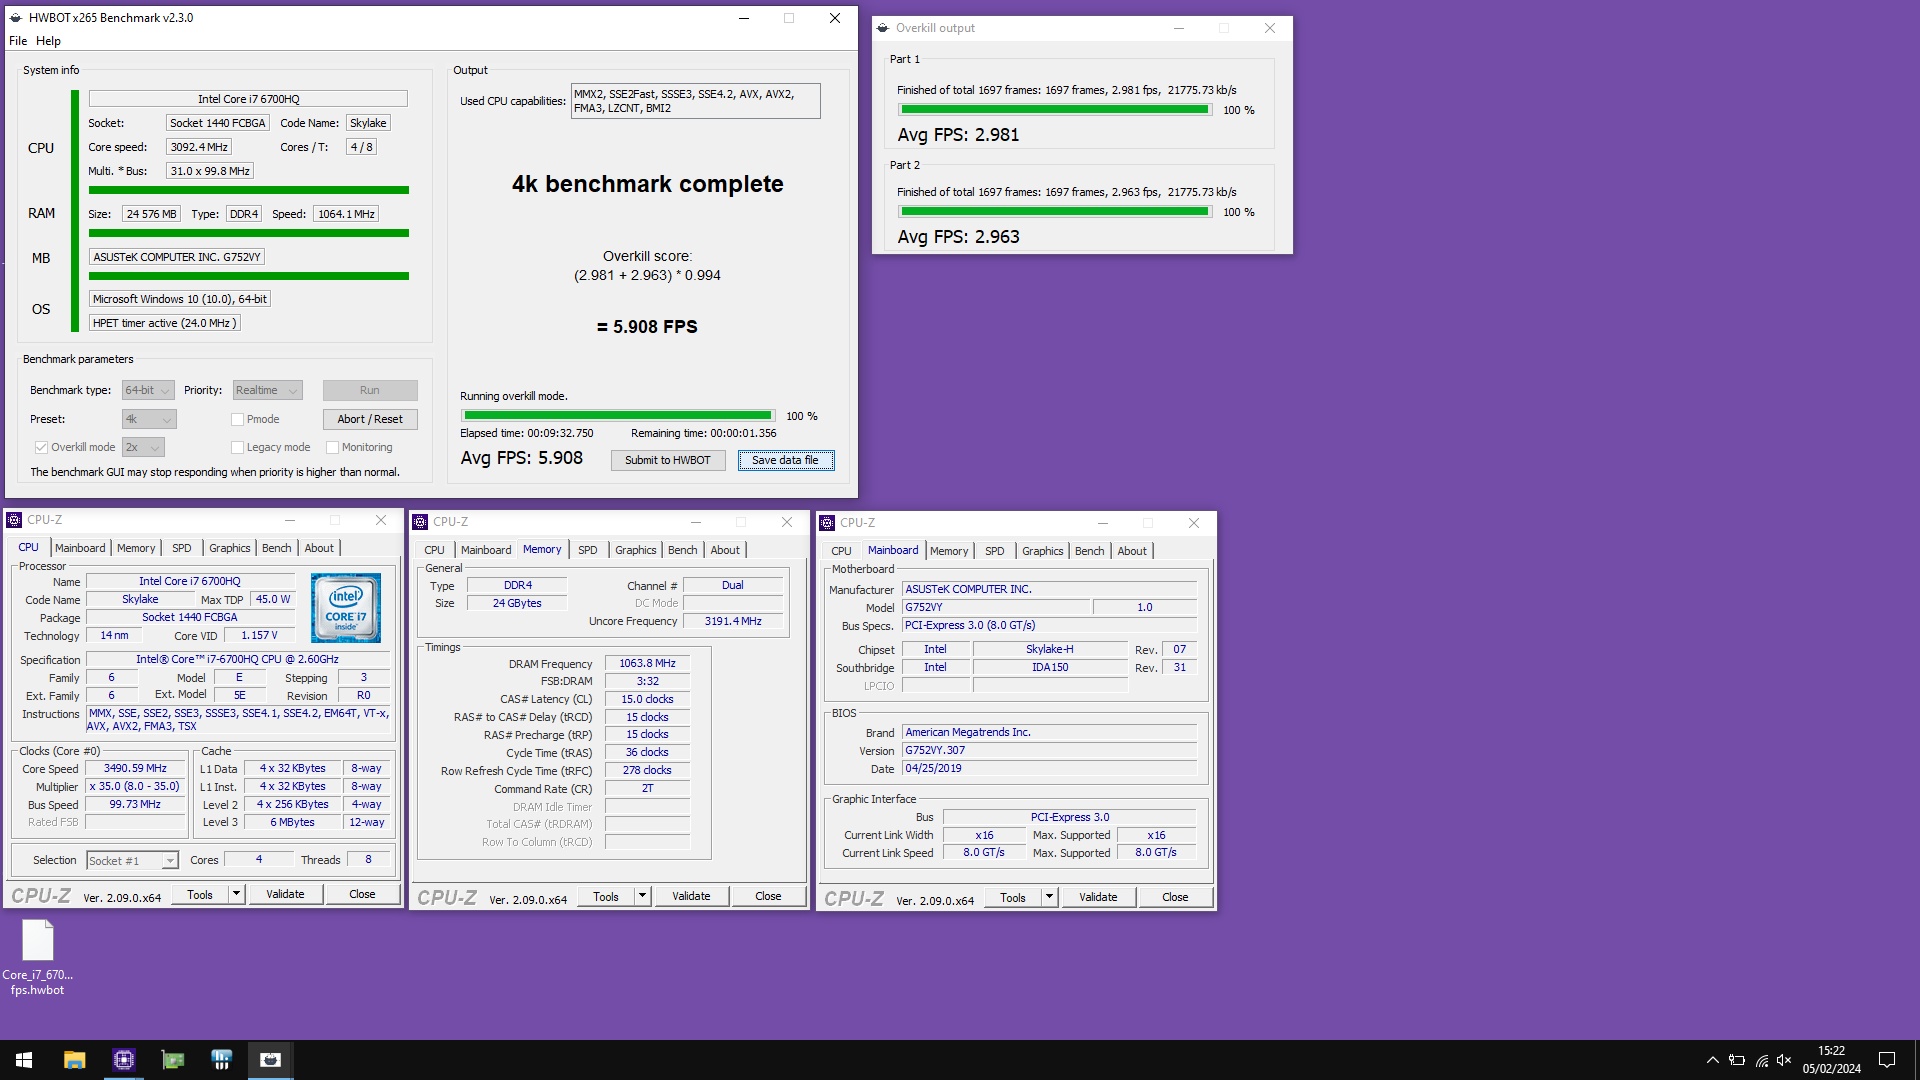Show hidden system tray icons
1920x1080 pixels.
click(1712, 1060)
